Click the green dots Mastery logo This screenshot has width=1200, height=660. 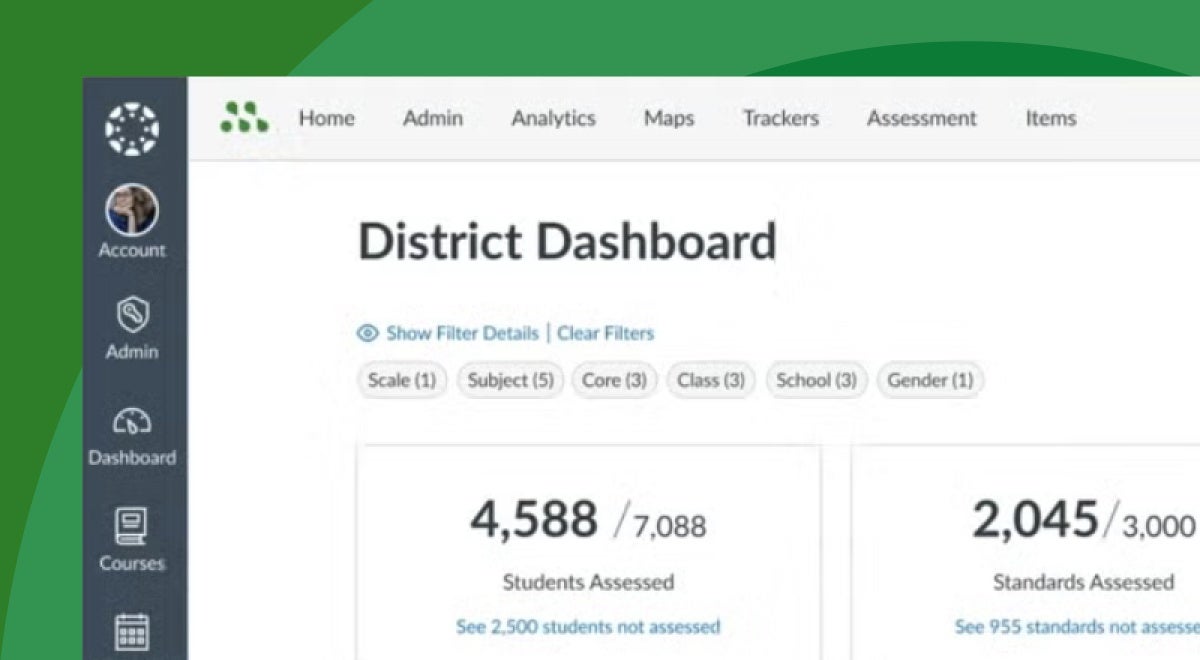(x=244, y=117)
